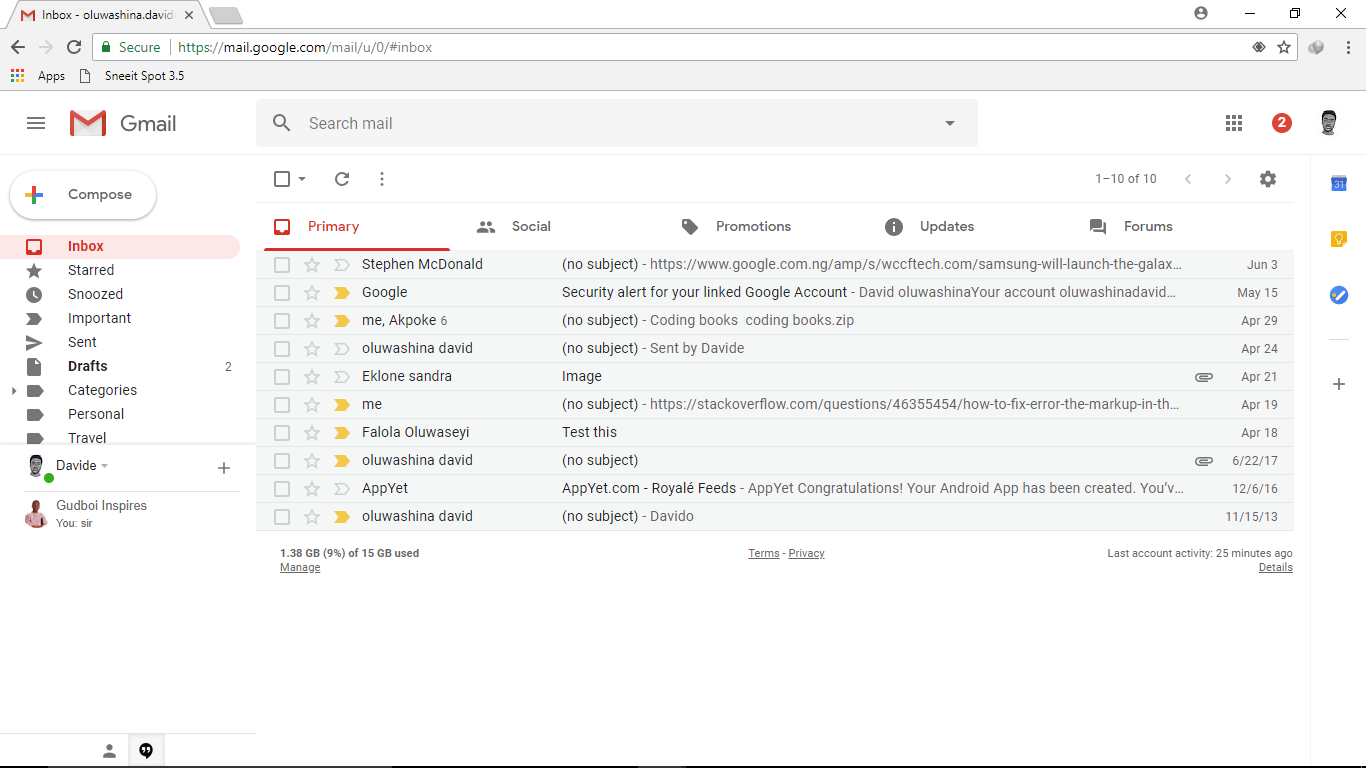The image size is (1370, 768).
Task: Open the Google Keep side panel icon
Action: point(1339,239)
